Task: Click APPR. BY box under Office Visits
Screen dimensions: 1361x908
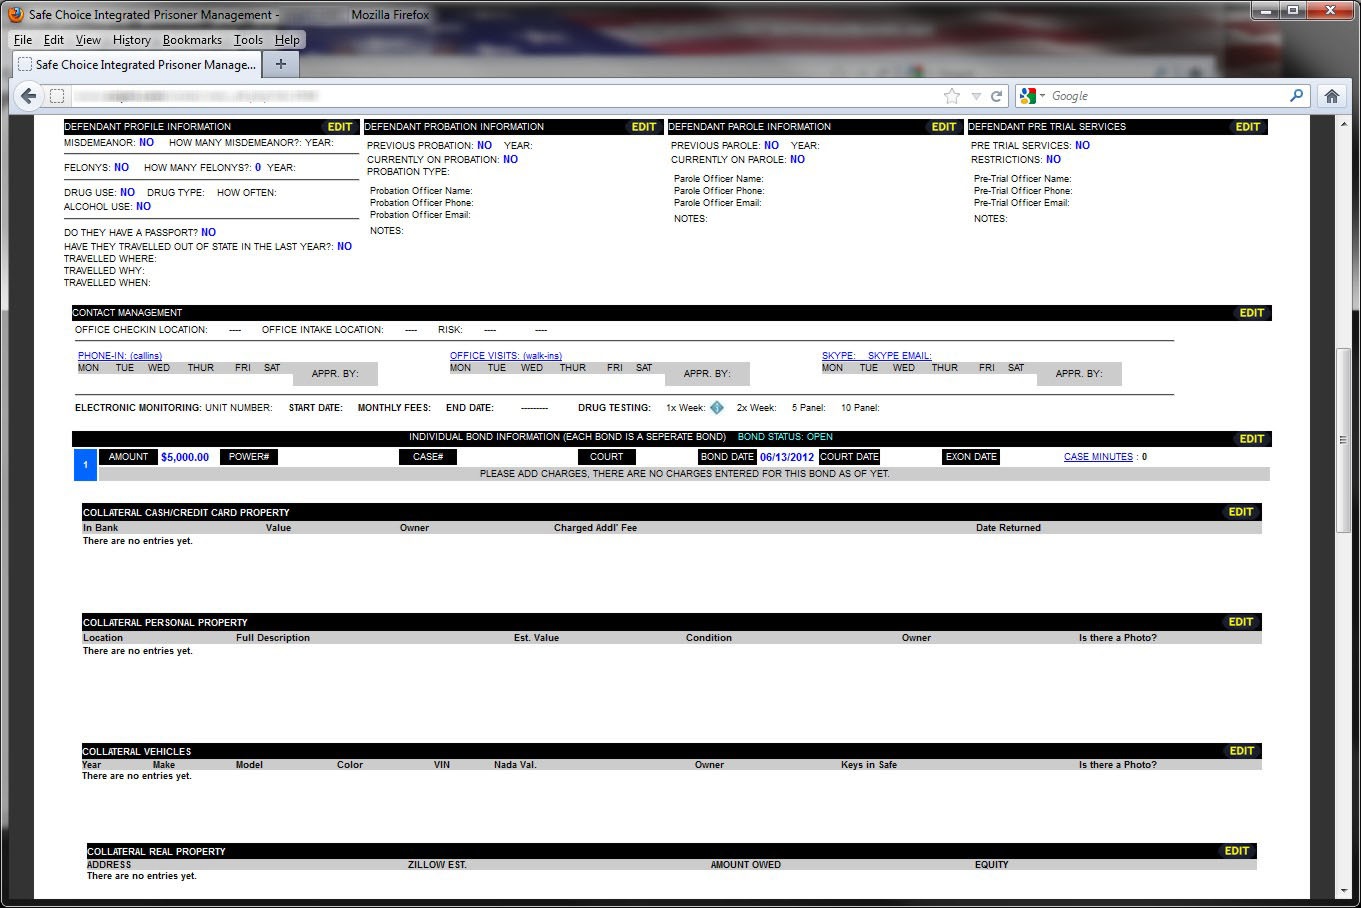Action: tap(707, 374)
